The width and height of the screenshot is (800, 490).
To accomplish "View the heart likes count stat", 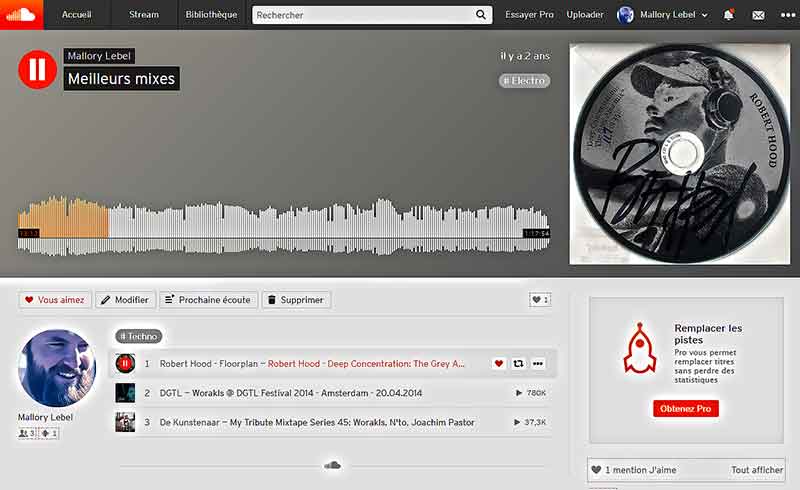I will point(540,300).
